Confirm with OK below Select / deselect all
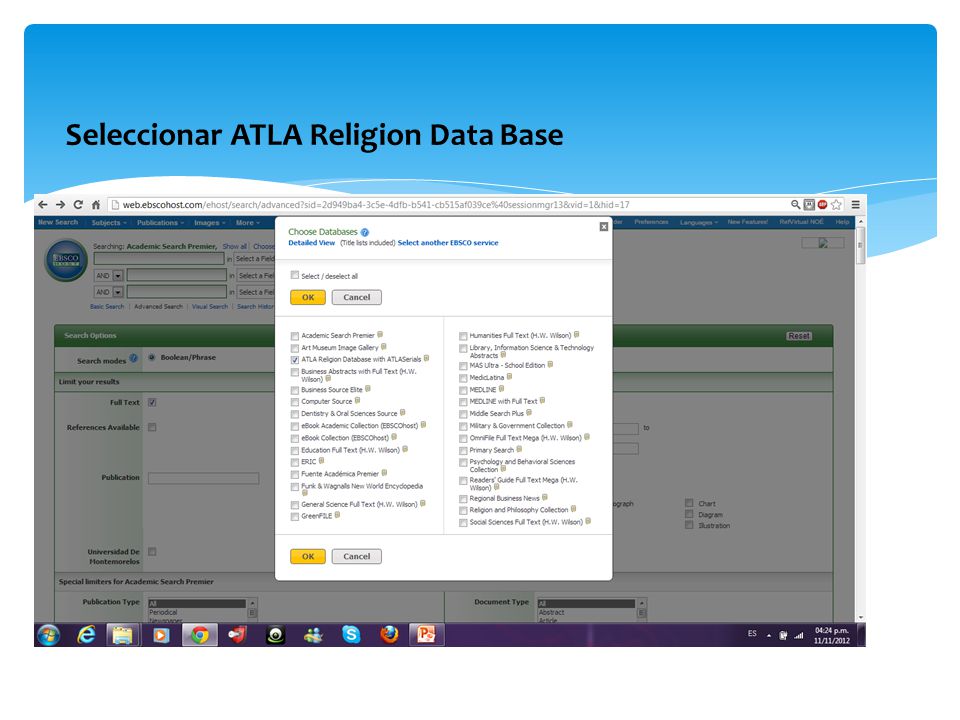960x720 pixels. [x=308, y=298]
